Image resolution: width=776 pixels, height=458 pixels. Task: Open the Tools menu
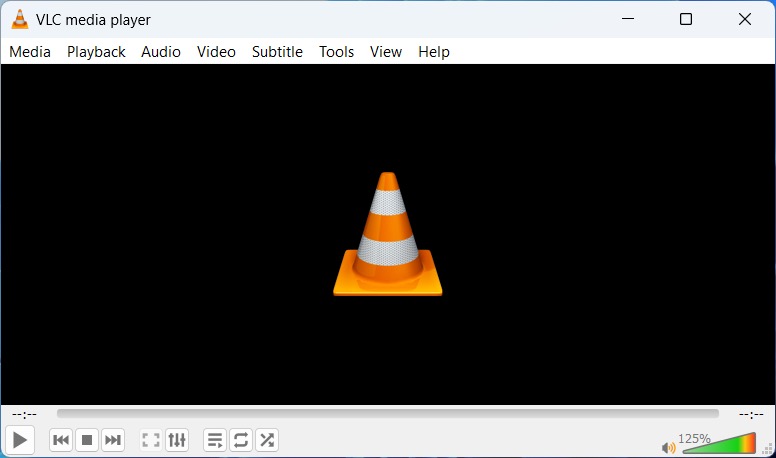pos(336,51)
